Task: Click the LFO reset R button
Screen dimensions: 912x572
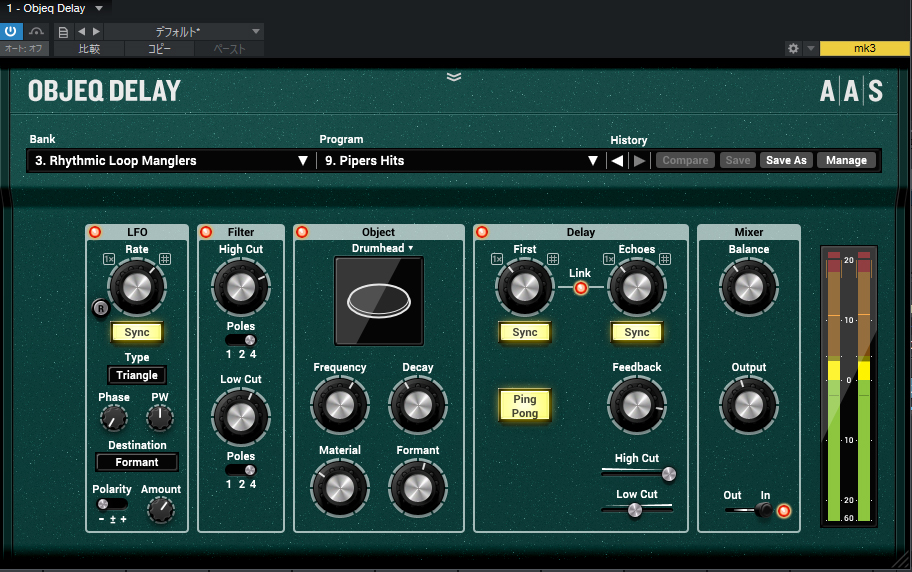Action: [101, 308]
